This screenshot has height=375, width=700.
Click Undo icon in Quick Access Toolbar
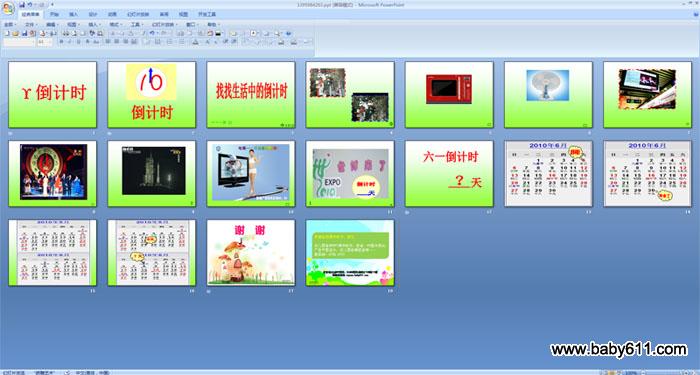tap(29, 4)
